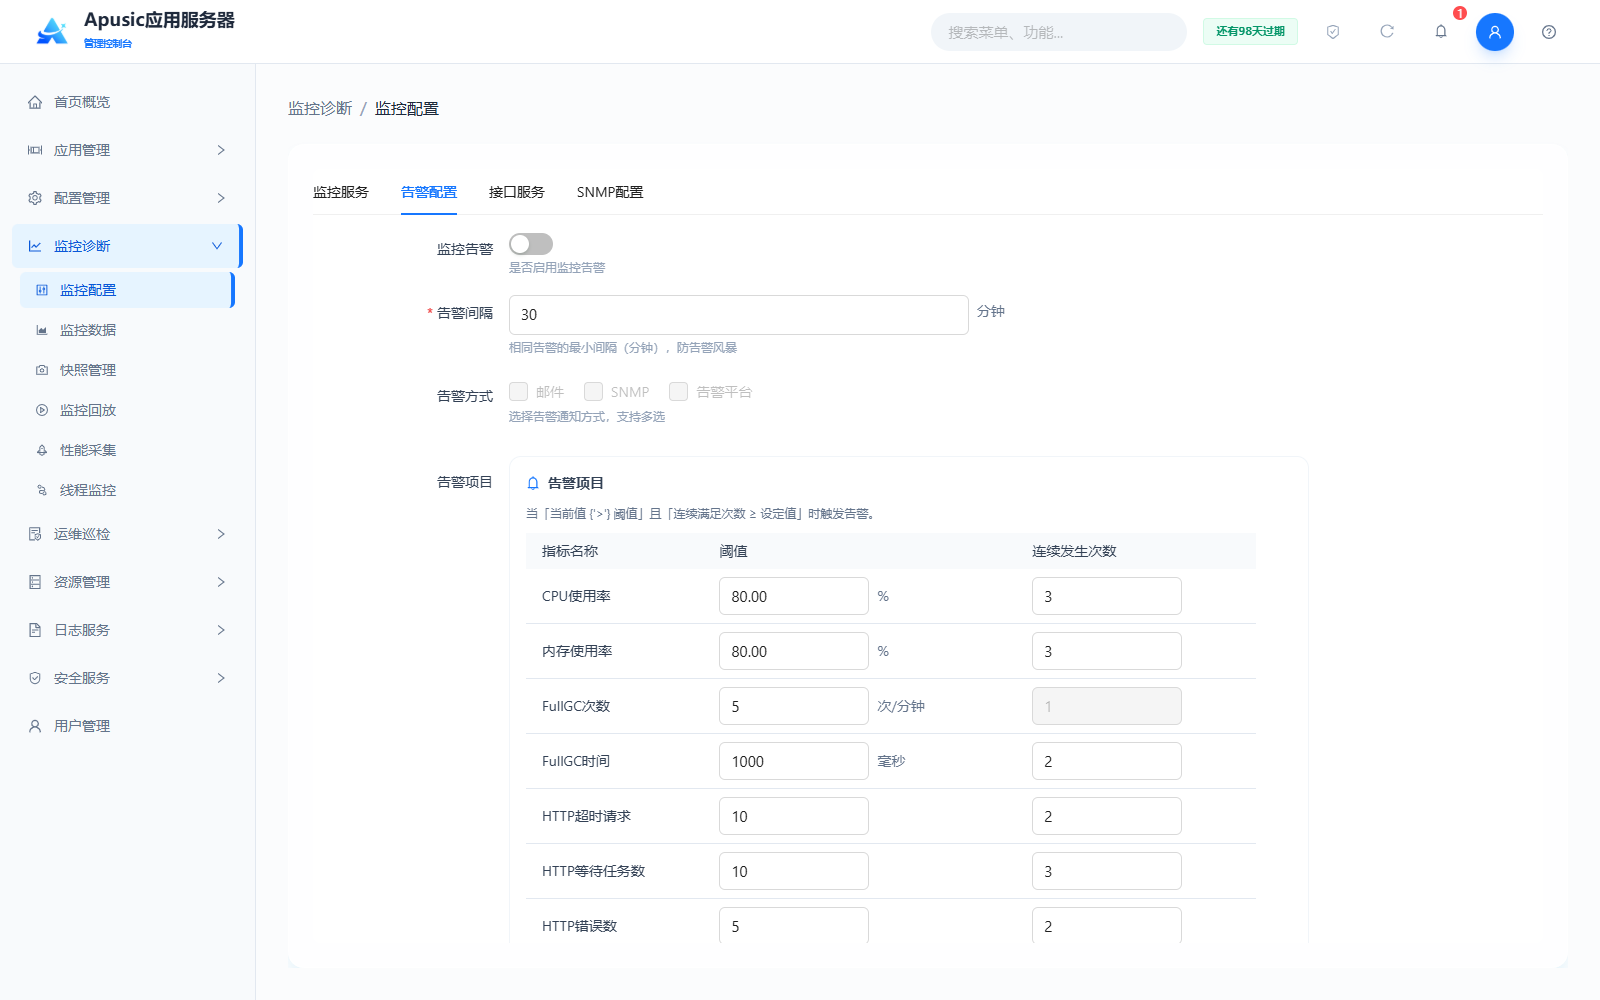This screenshot has height=1000, width=1600.
Task: Switch to the 监控服务 tab
Action: tap(341, 192)
